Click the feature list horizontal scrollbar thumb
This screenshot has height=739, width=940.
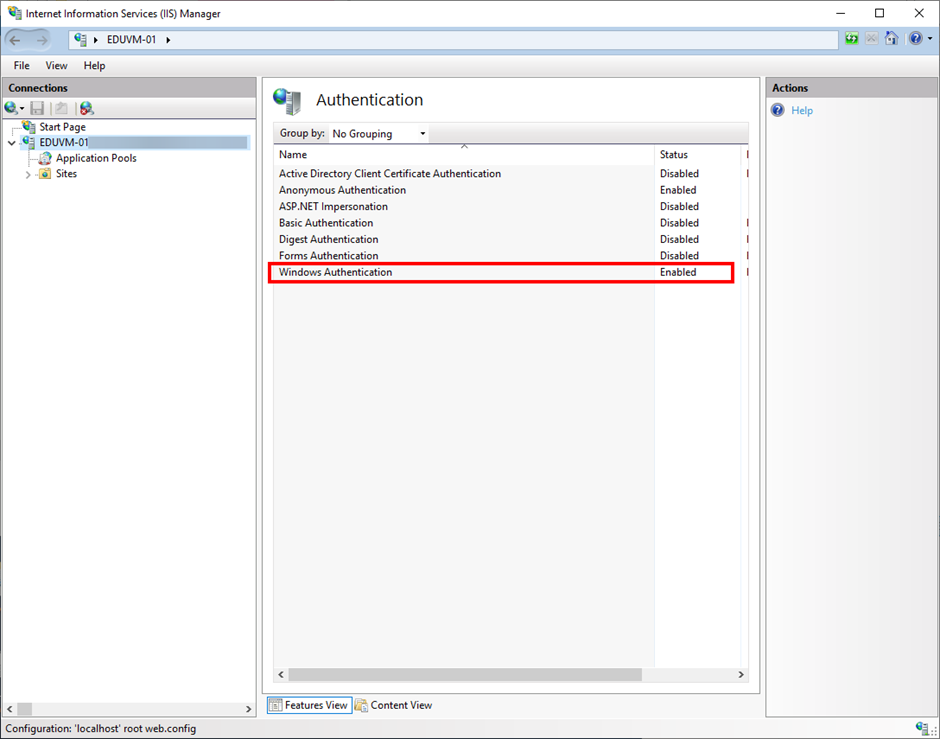click(465, 675)
